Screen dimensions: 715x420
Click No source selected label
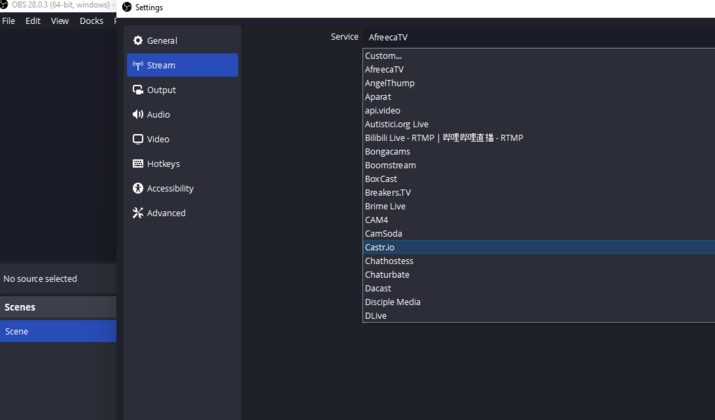click(40, 279)
